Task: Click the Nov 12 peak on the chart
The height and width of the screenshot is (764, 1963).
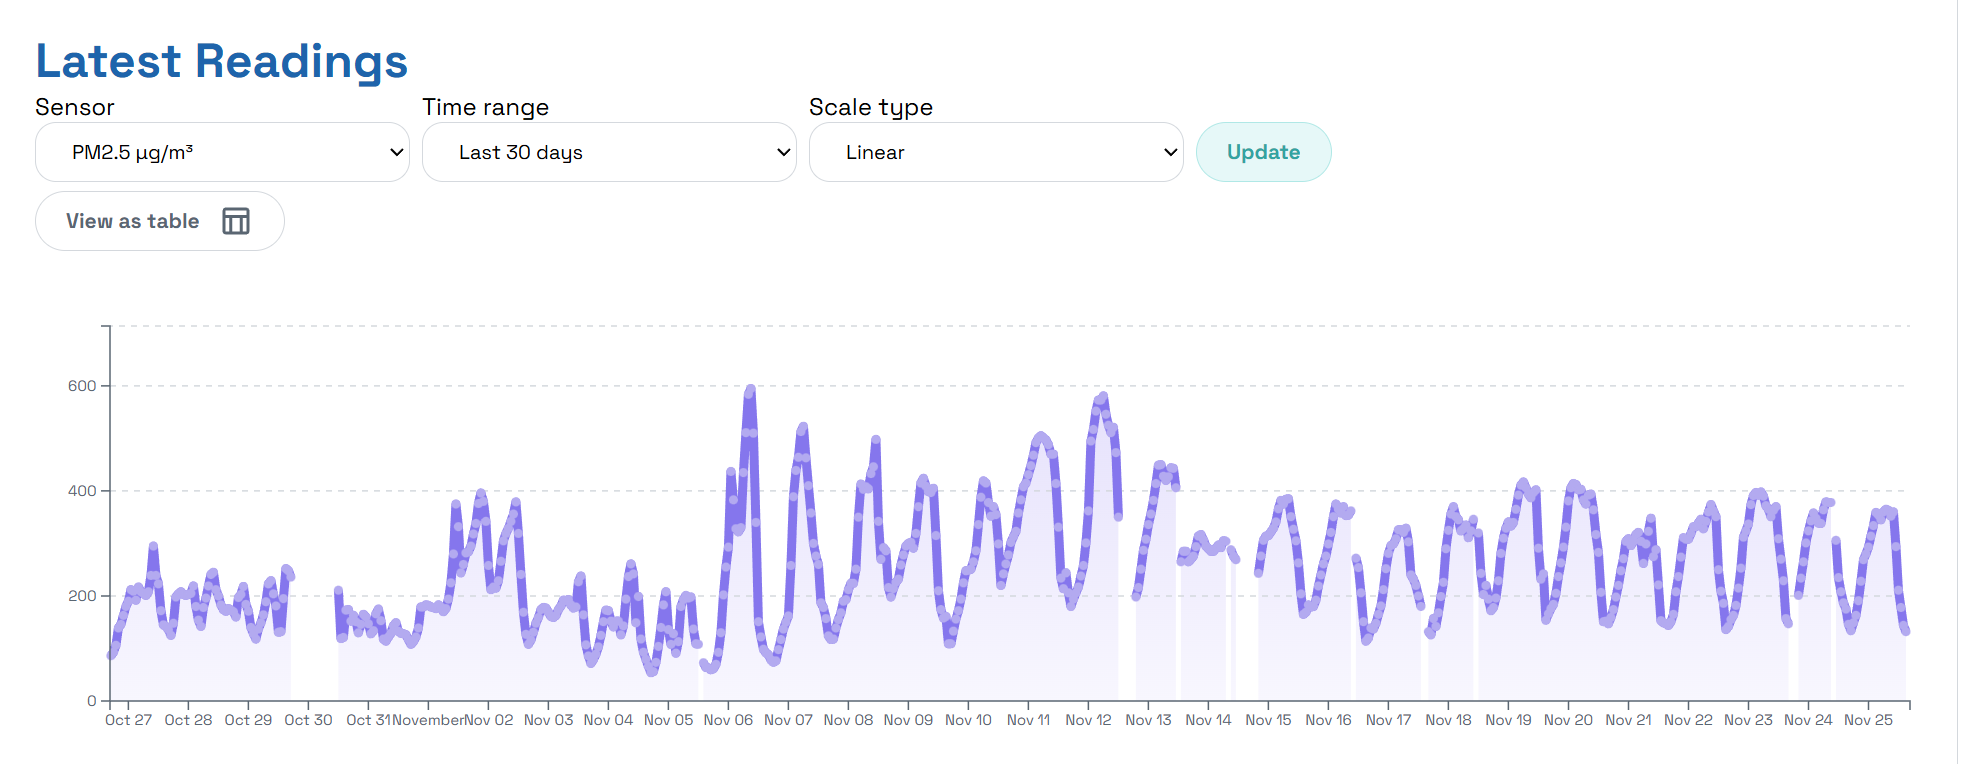Action: pyautogui.click(x=1103, y=397)
